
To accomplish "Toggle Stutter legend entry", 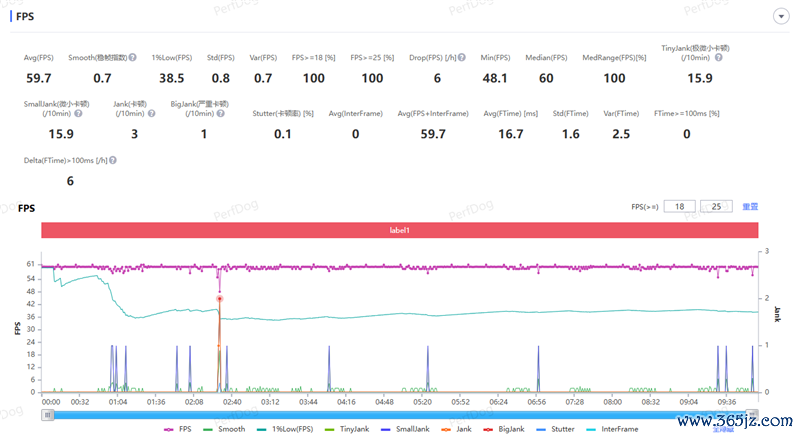I will point(555,429).
